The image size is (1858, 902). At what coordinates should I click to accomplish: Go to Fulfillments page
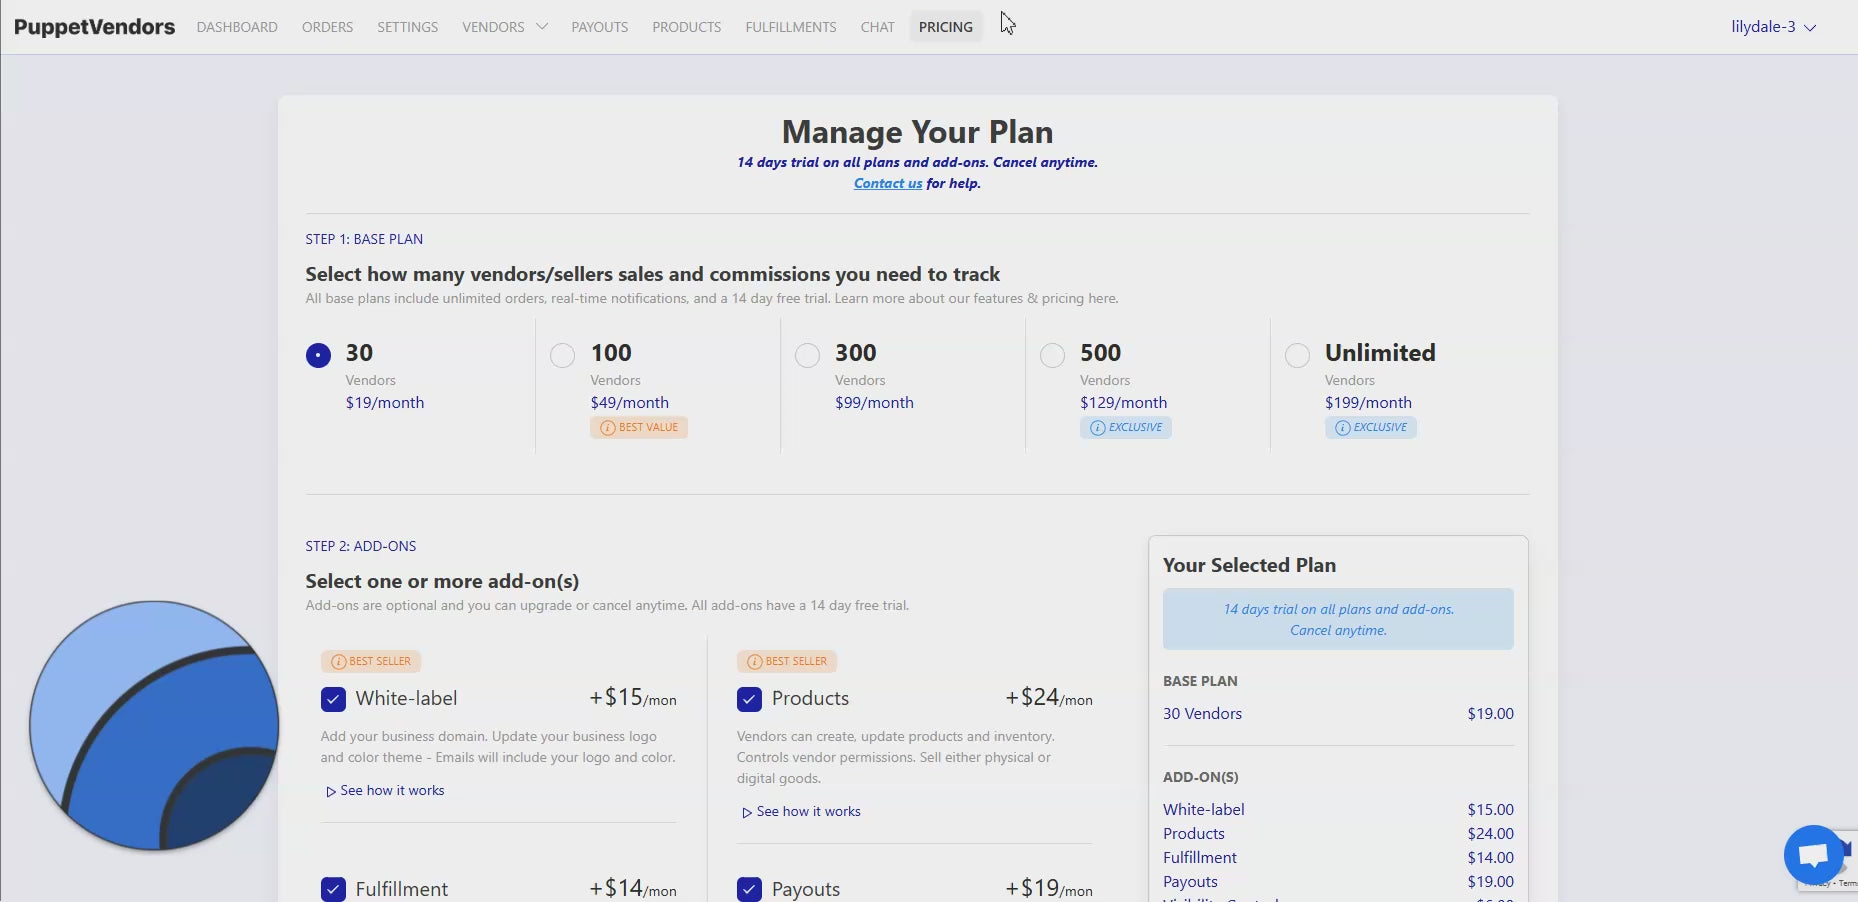click(x=790, y=27)
